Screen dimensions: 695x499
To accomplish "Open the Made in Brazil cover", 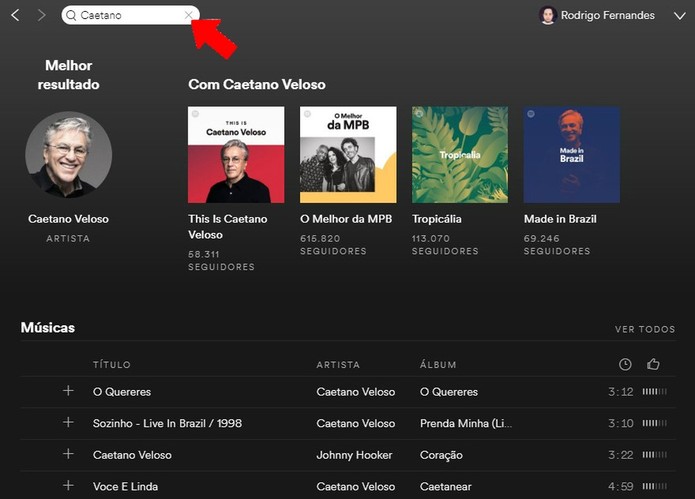I will (x=572, y=155).
